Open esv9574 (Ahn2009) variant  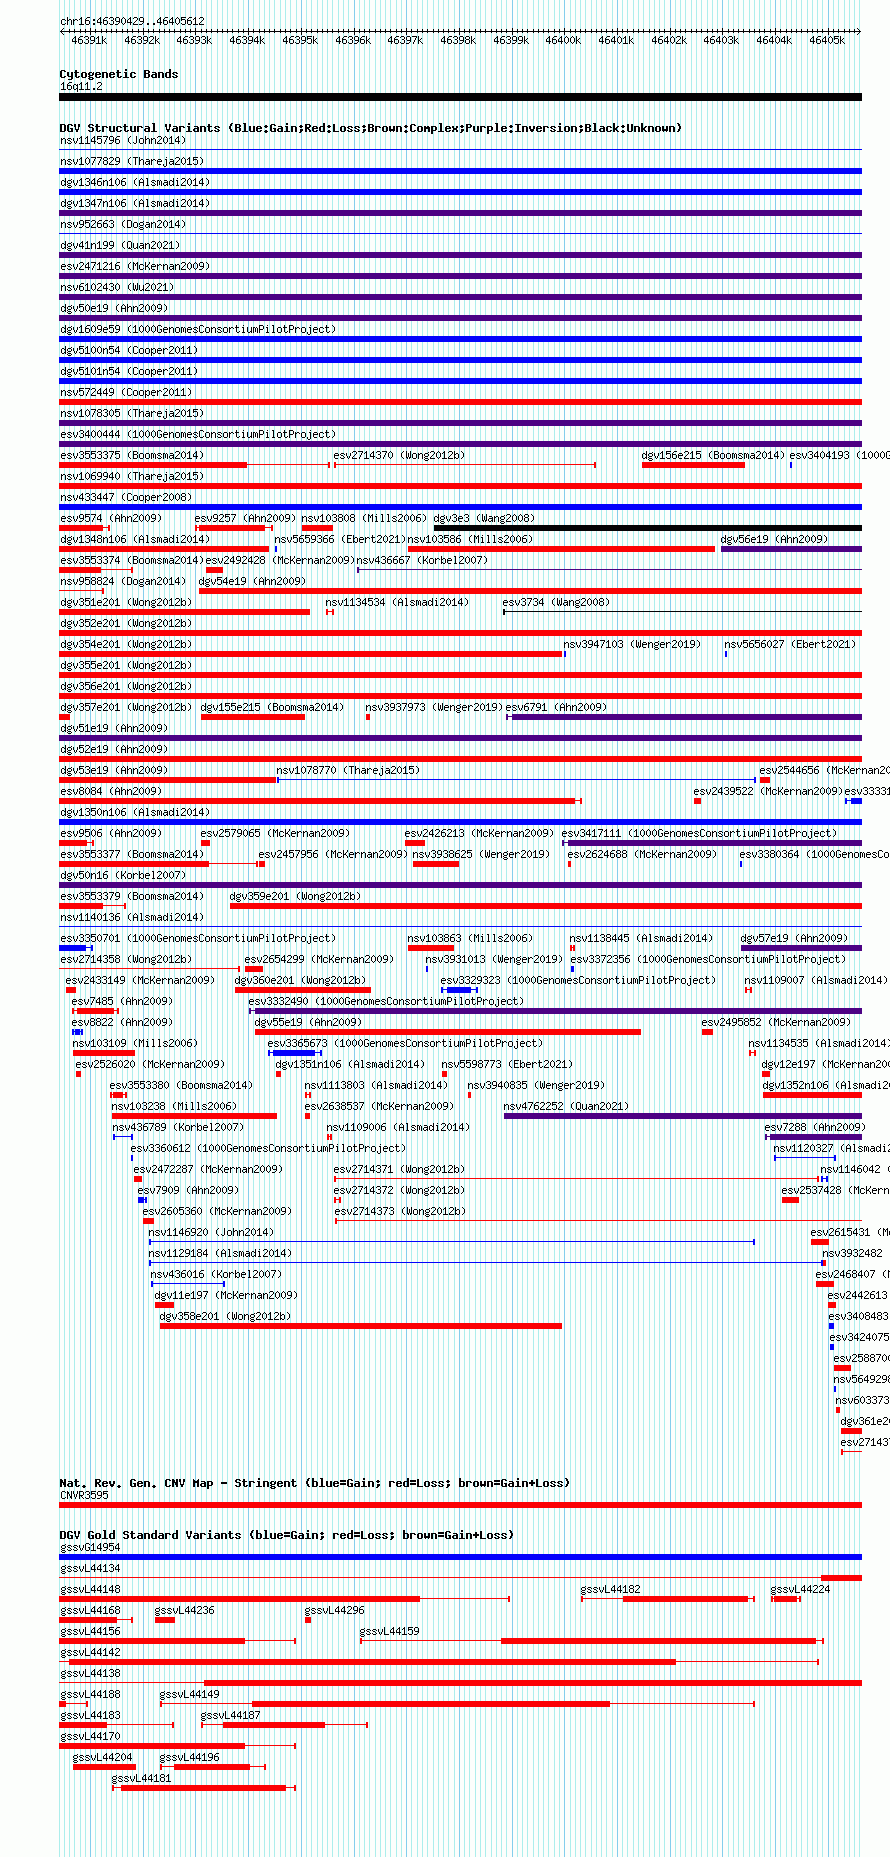click(110, 518)
